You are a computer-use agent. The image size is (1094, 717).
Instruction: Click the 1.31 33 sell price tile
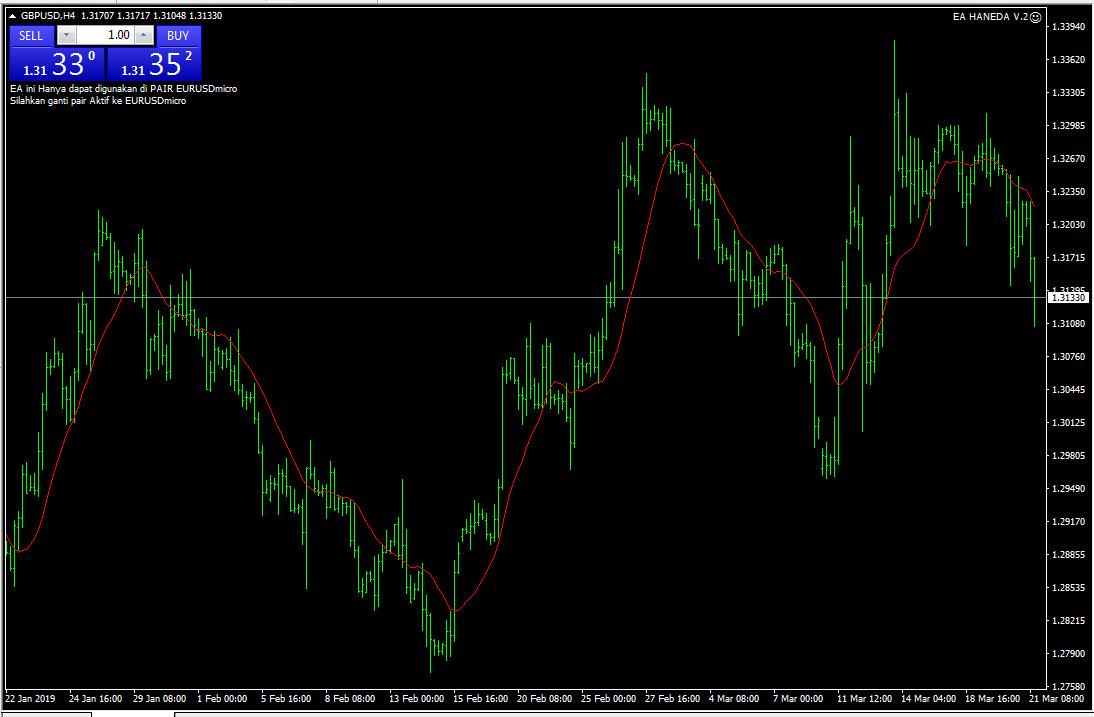click(x=56, y=64)
